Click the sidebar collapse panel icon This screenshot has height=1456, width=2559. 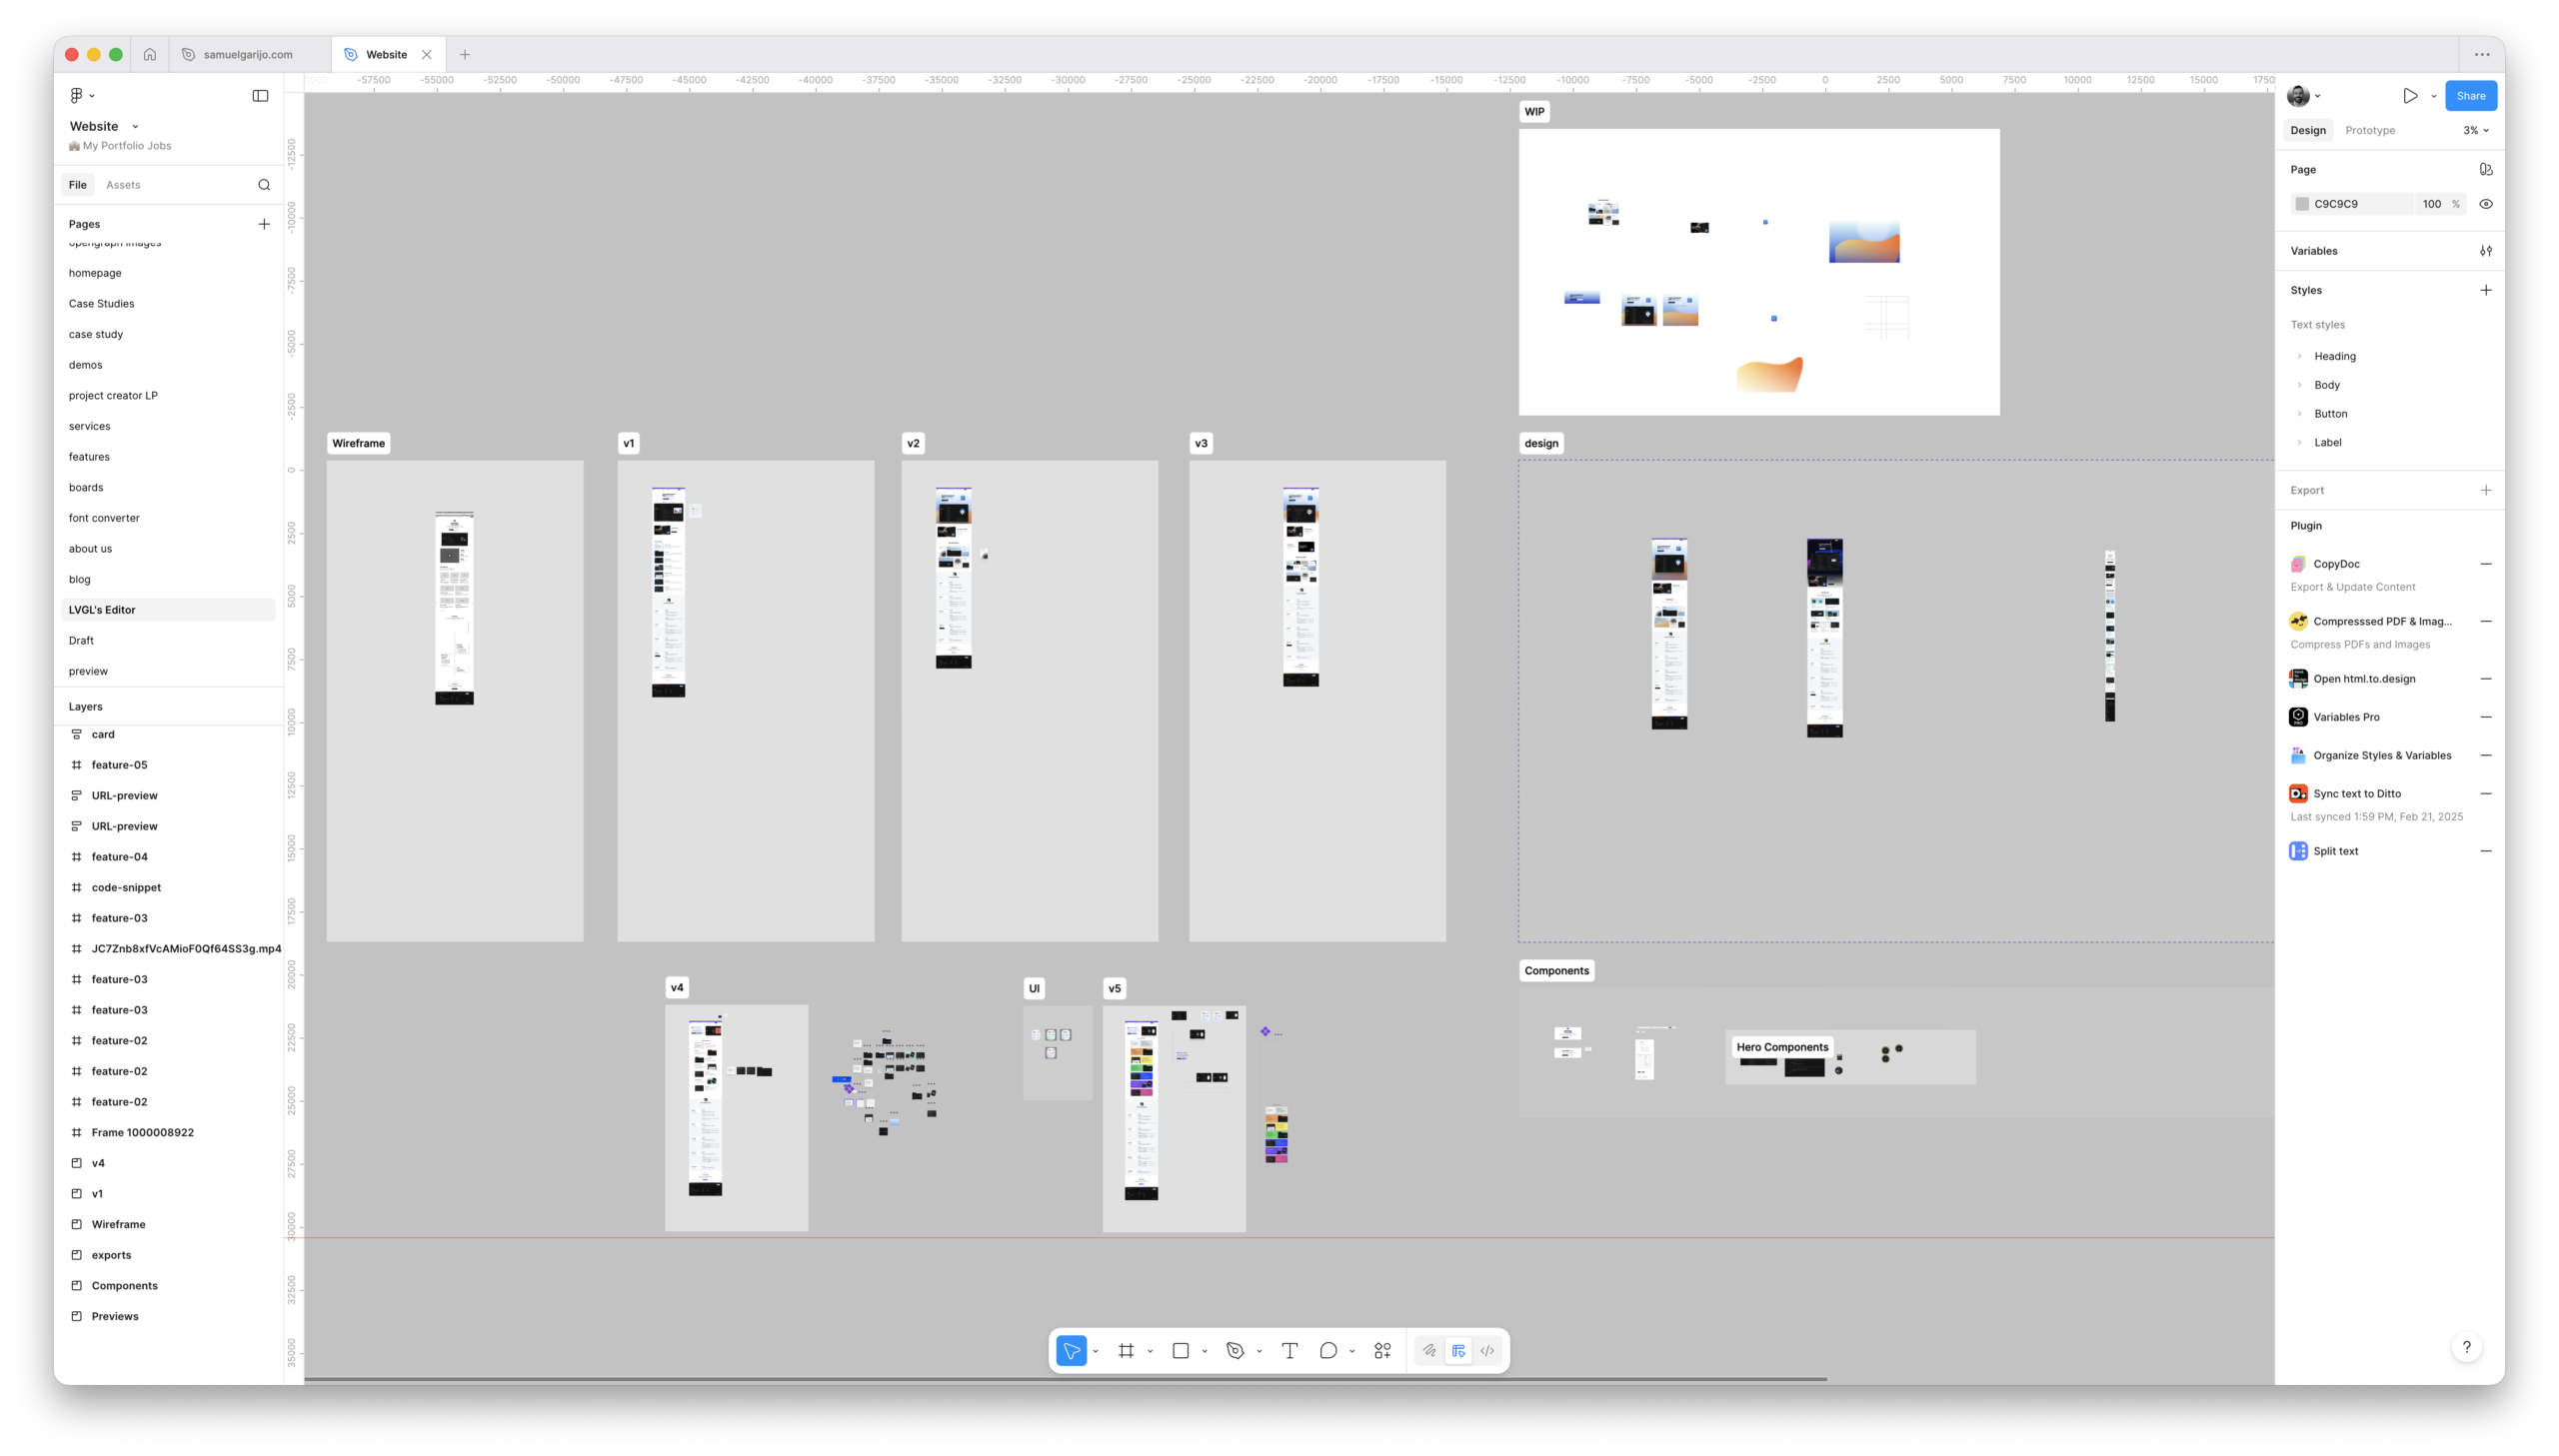tap(260, 96)
